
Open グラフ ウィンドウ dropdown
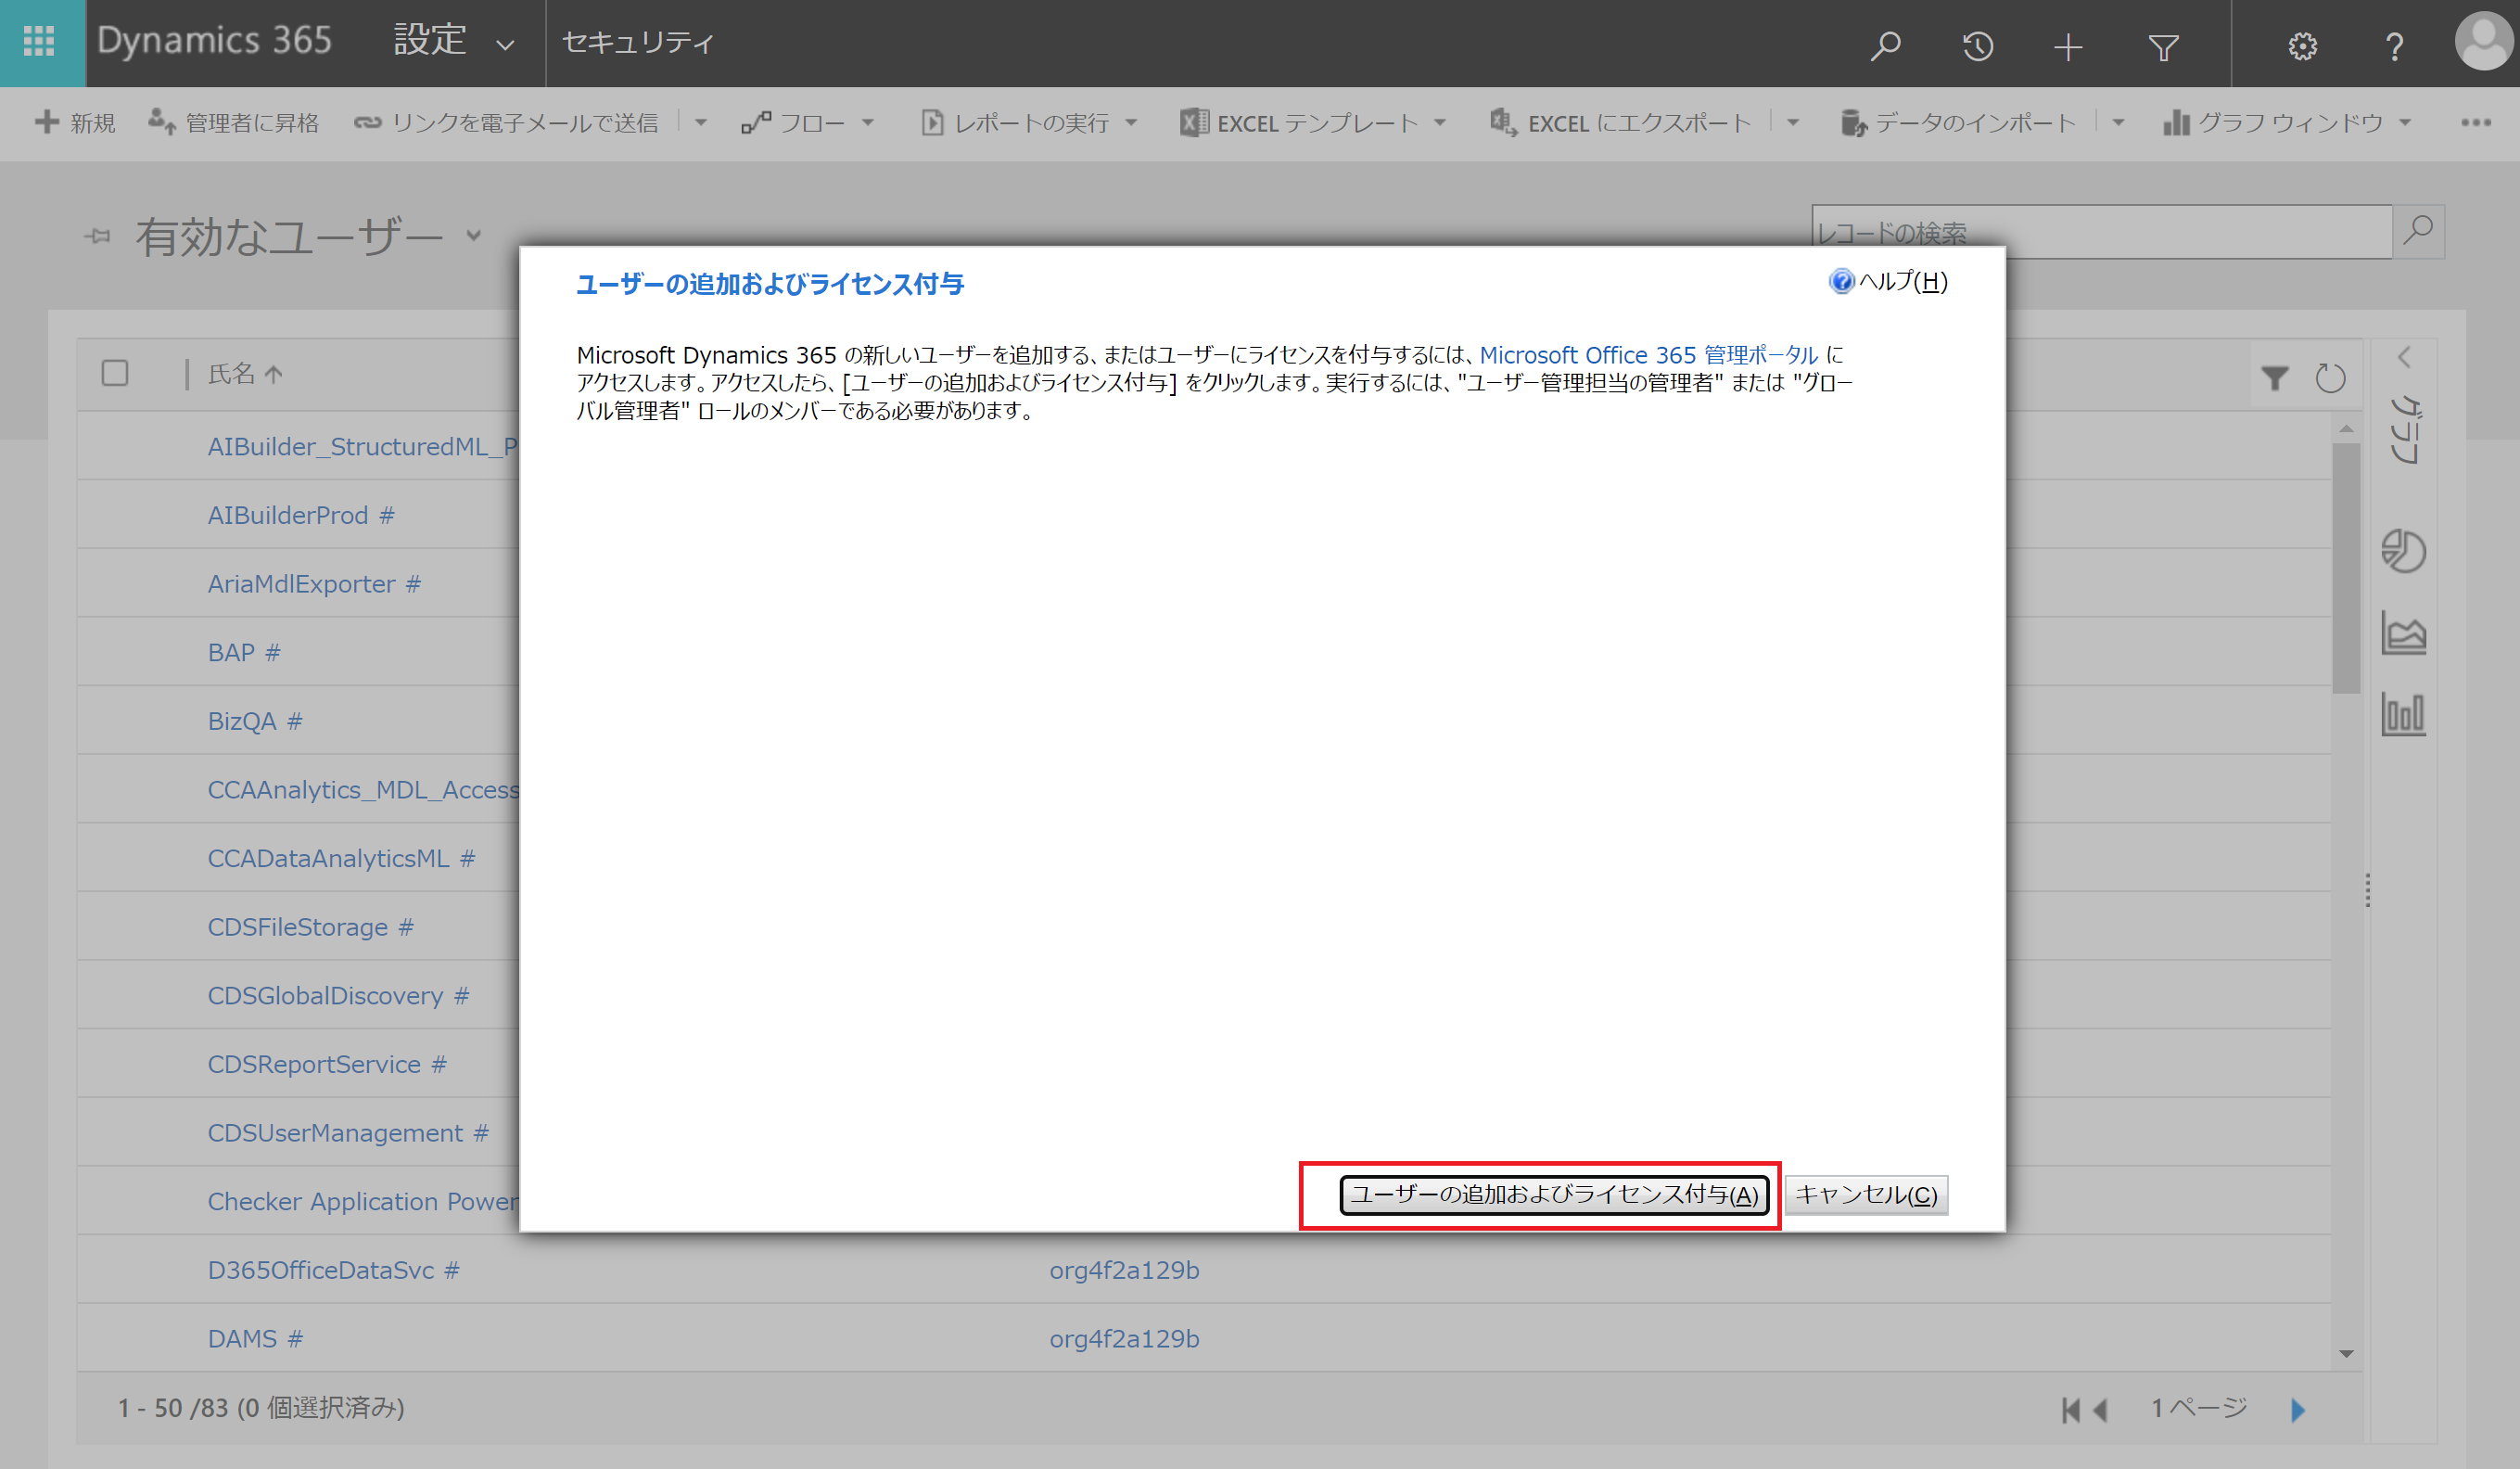[x=2288, y=123]
